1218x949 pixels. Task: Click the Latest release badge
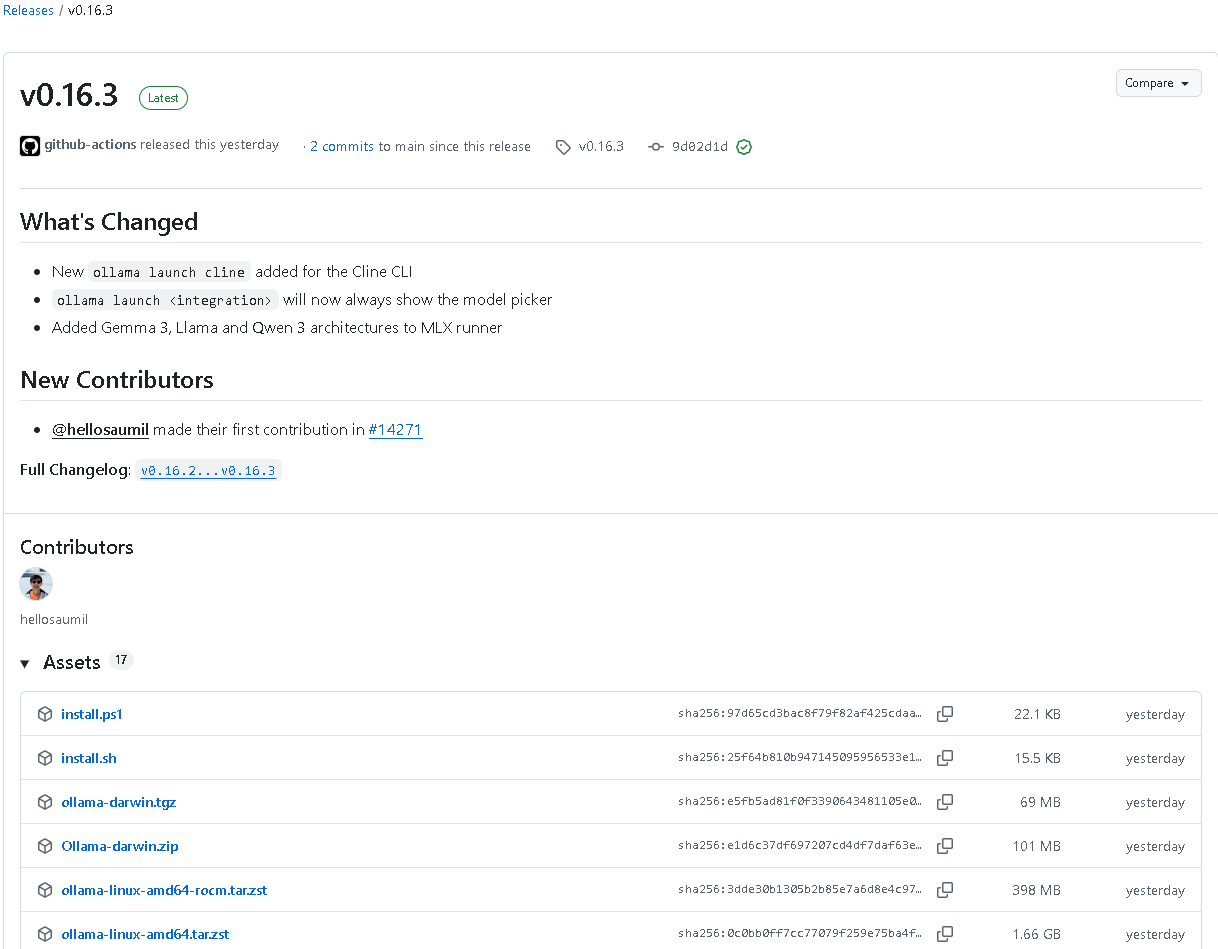(163, 98)
